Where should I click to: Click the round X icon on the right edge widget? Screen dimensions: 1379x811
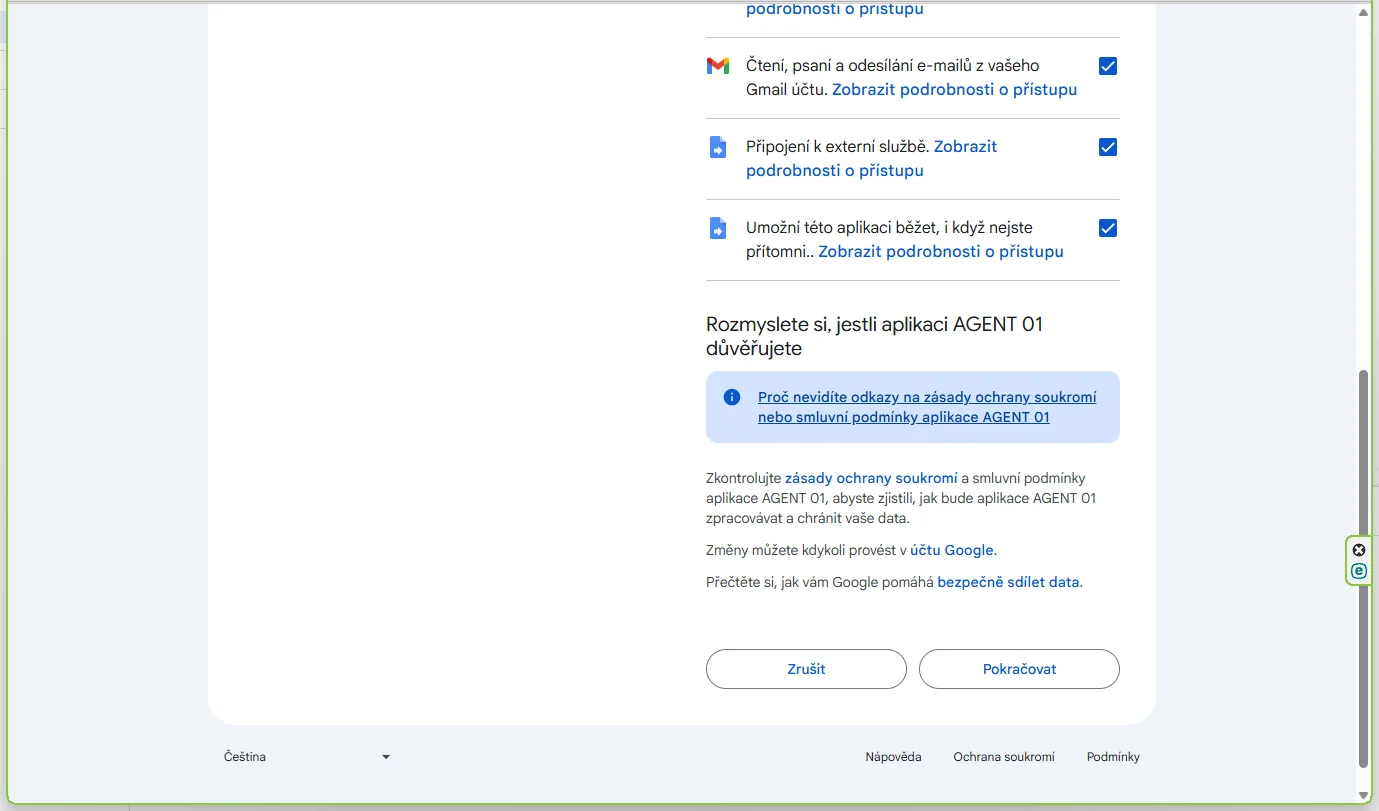(x=1359, y=550)
